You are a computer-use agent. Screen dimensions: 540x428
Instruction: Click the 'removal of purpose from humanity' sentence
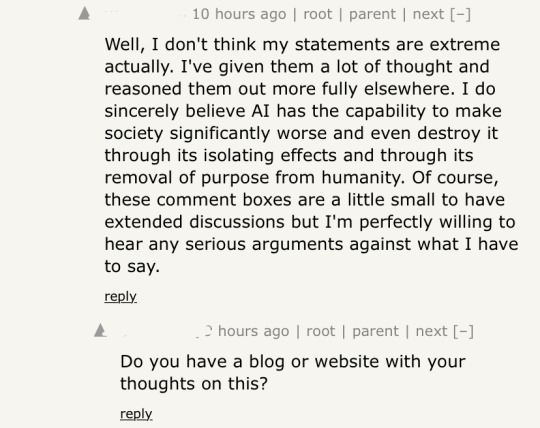click(254, 178)
